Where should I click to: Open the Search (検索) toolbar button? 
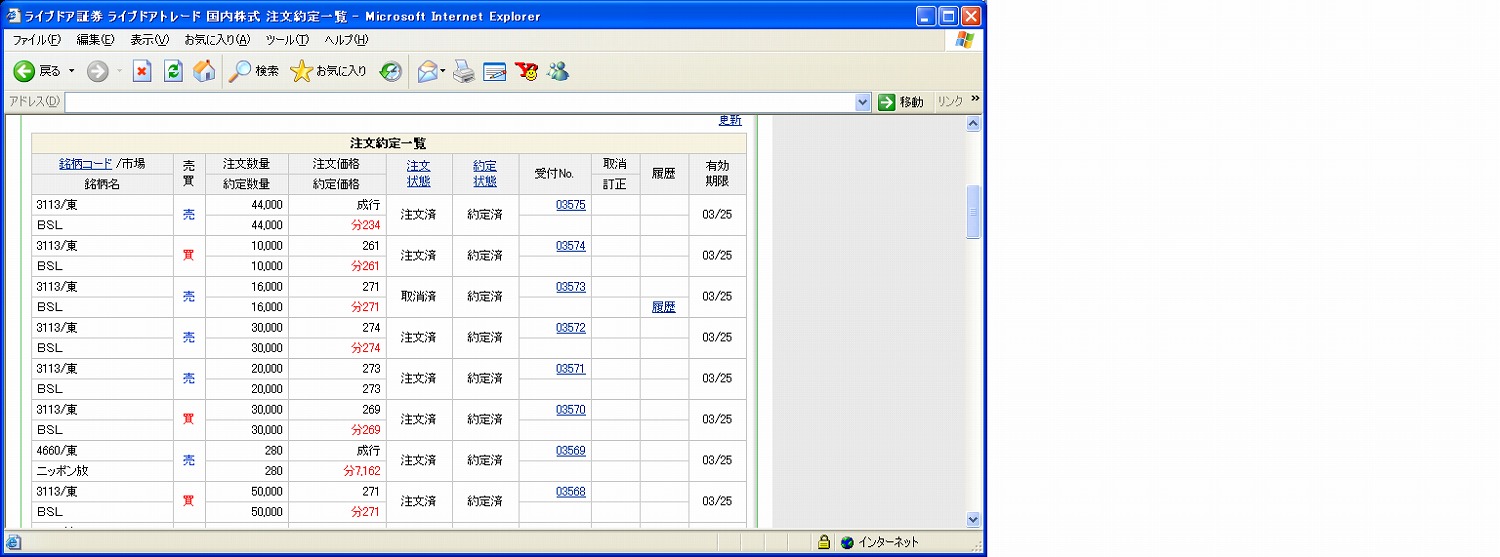click(254, 71)
